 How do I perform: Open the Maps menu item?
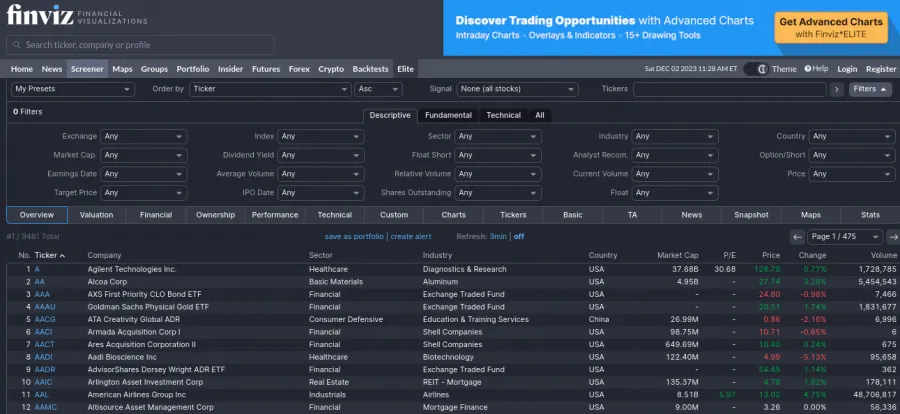coord(122,69)
